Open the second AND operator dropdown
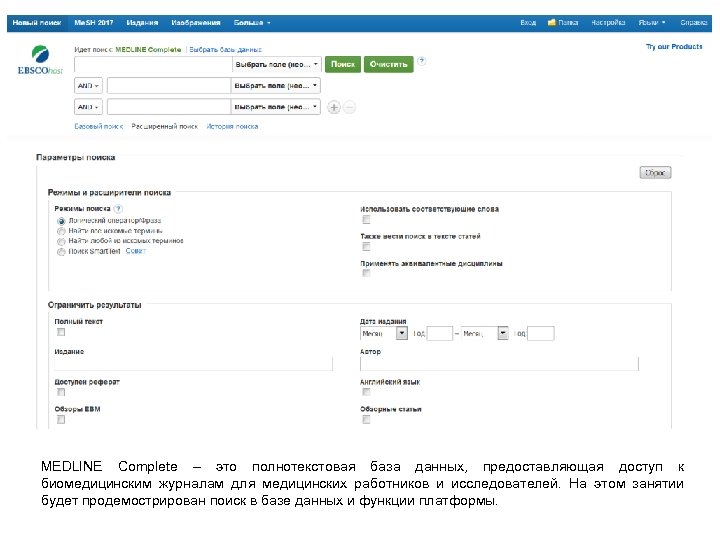 [88, 107]
